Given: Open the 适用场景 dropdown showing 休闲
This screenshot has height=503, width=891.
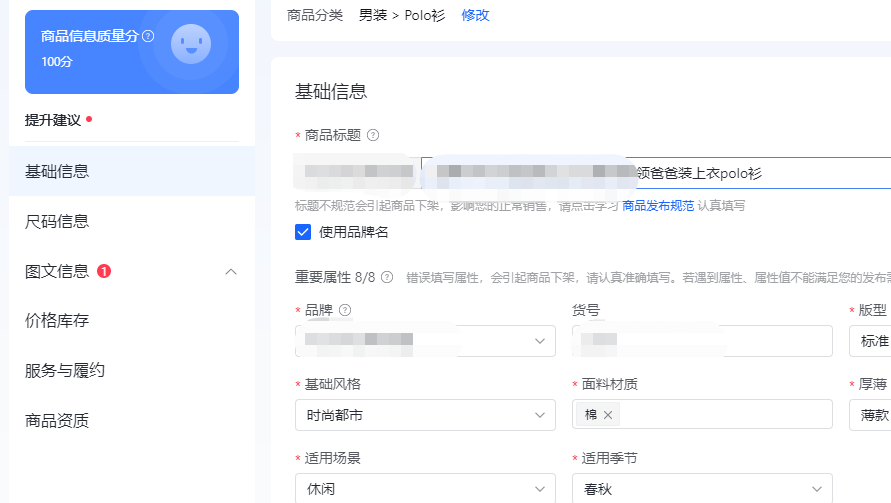Looking at the screenshot, I should coord(425,489).
